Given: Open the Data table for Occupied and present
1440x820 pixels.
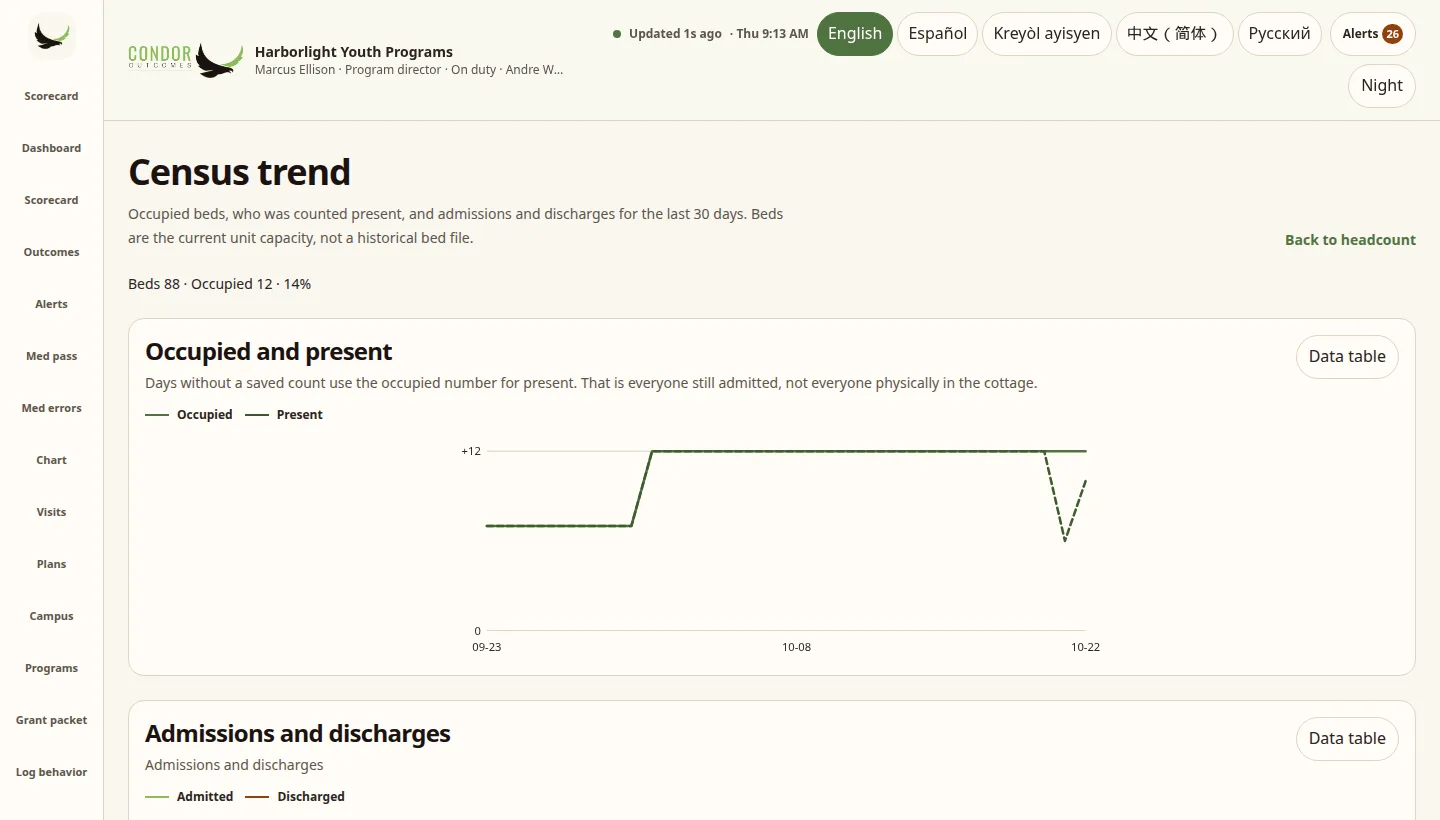Looking at the screenshot, I should (x=1347, y=357).
